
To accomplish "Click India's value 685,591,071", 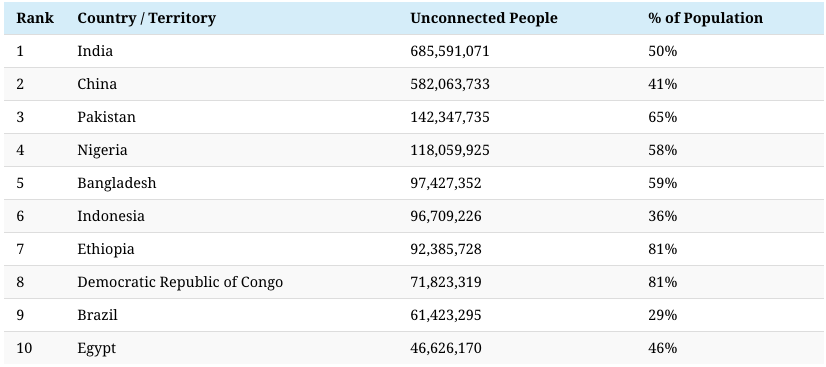I will pyautogui.click(x=450, y=51).
